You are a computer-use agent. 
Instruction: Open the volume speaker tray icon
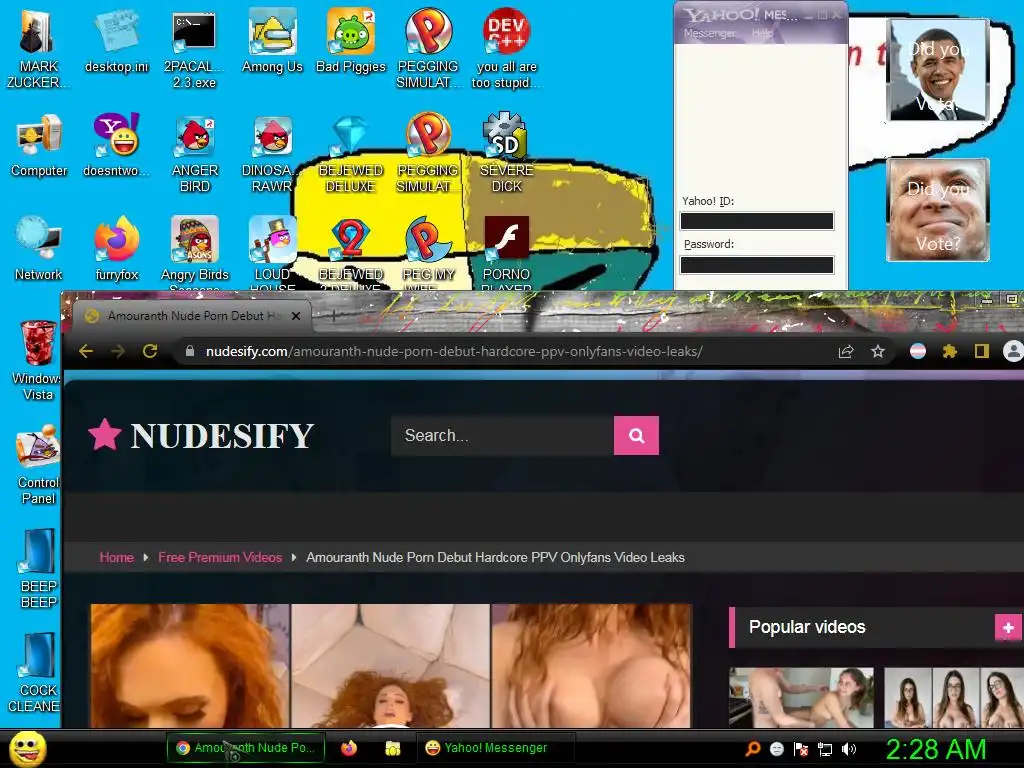(x=848, y=749)
